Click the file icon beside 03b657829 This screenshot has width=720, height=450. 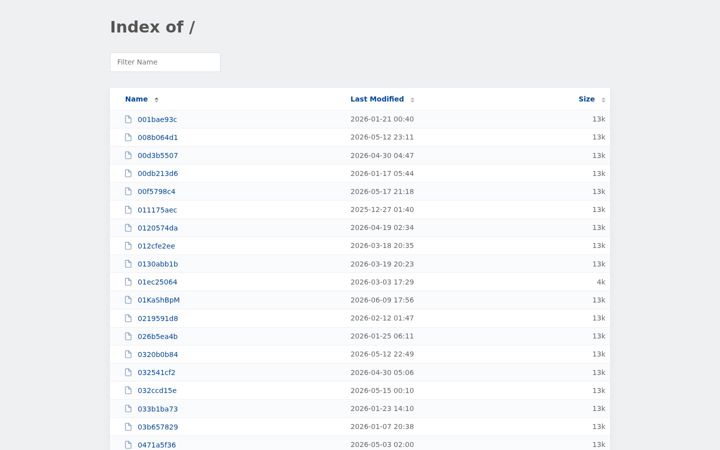tap(128, 427)
